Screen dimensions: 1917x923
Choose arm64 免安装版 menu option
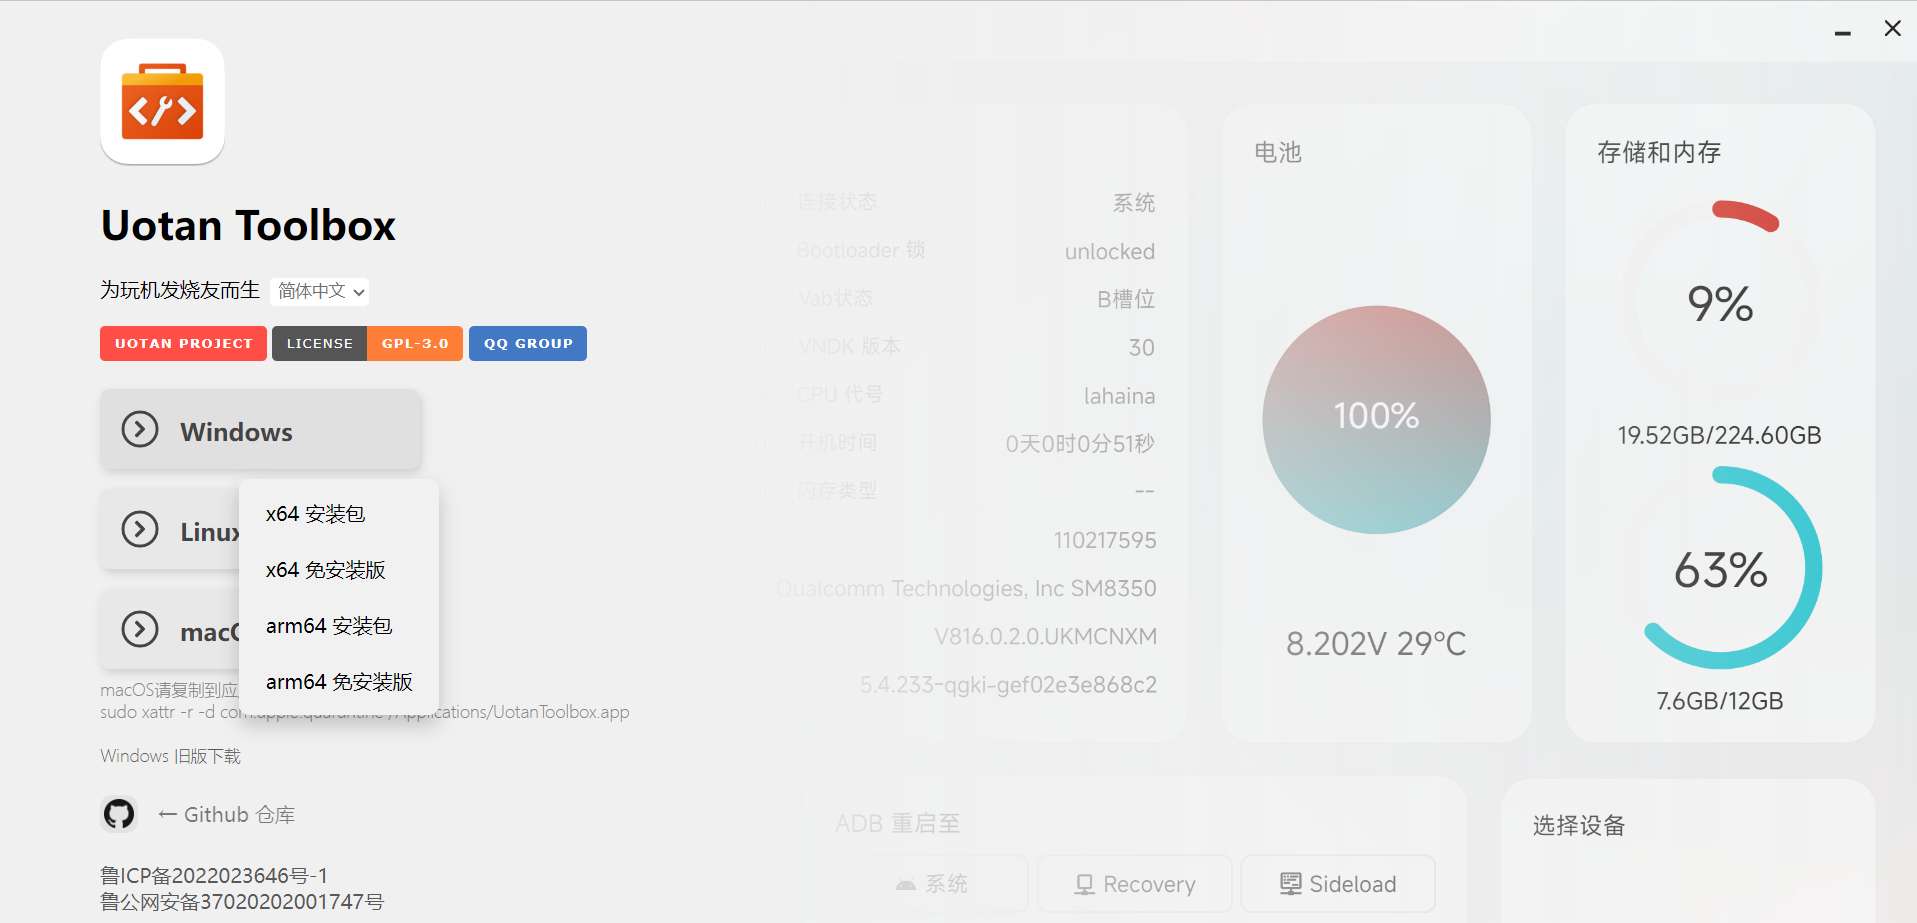[x=339, y=682]
